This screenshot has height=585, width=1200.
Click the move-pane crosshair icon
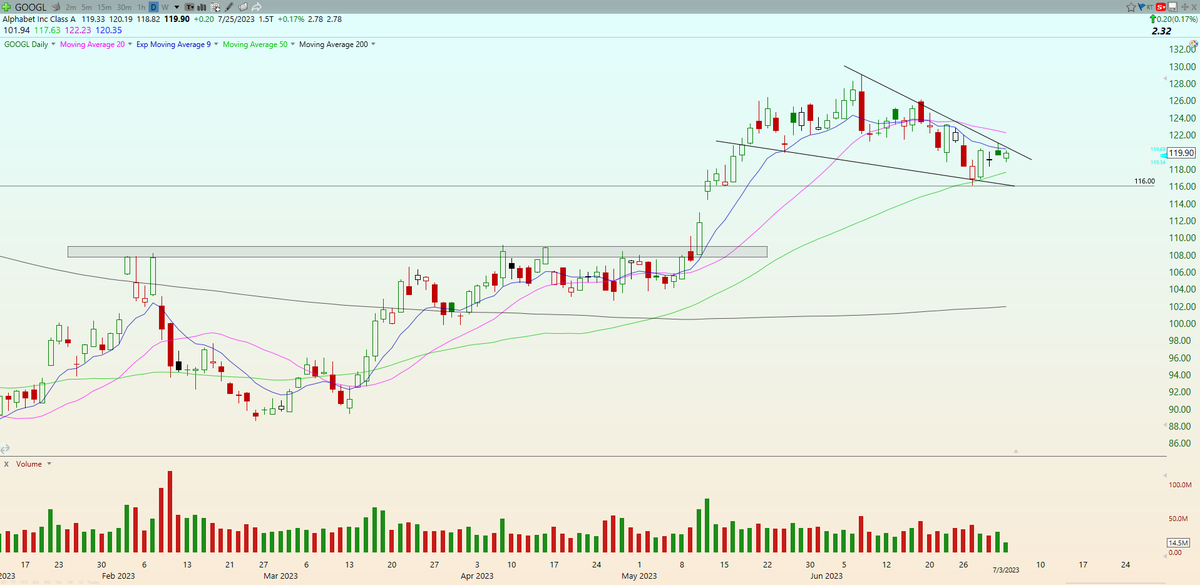click(1185, 7)
